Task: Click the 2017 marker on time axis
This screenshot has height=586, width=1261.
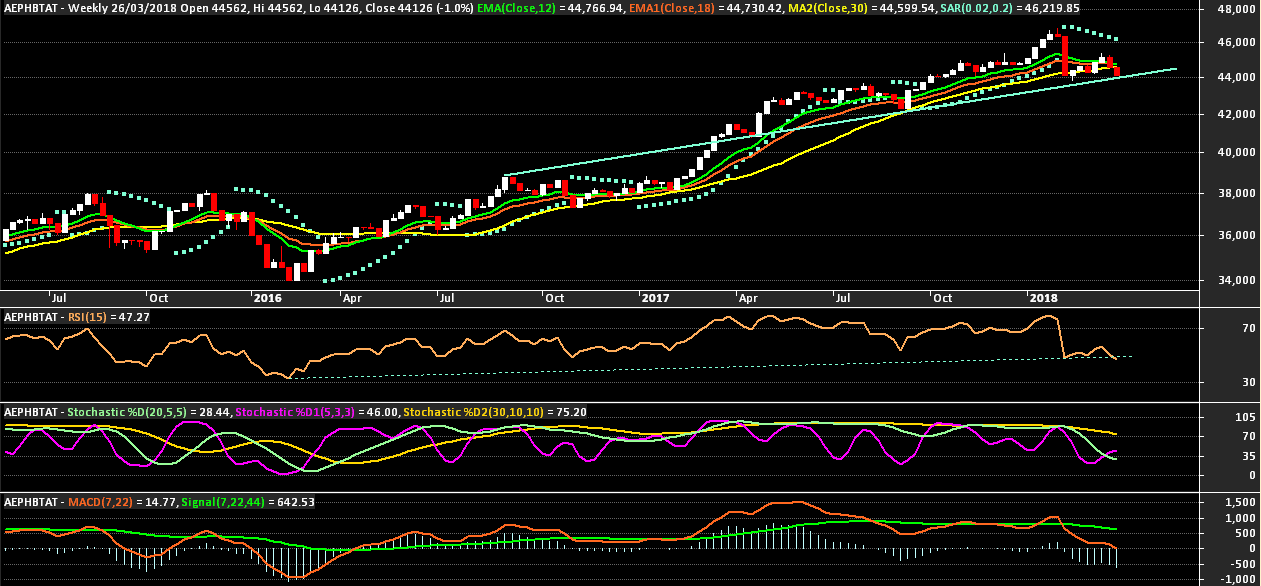Action: pos(655,298)
